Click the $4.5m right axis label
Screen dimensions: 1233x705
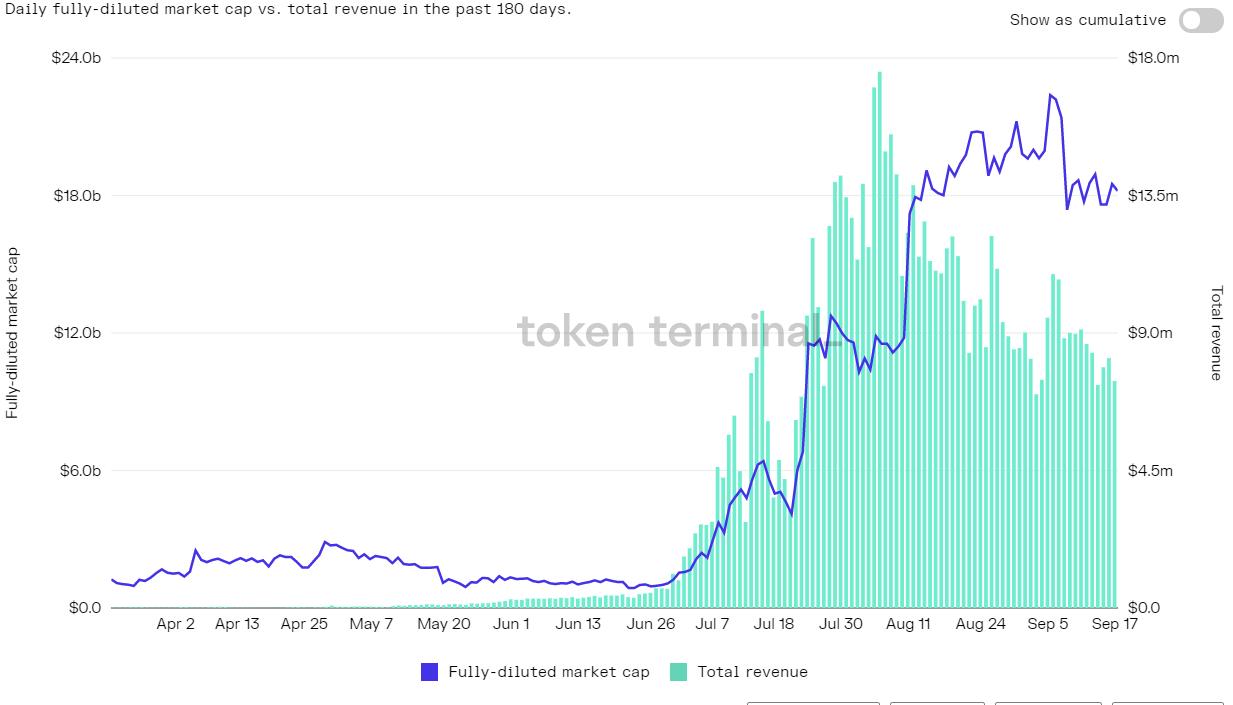click(x=1151, y=471)
